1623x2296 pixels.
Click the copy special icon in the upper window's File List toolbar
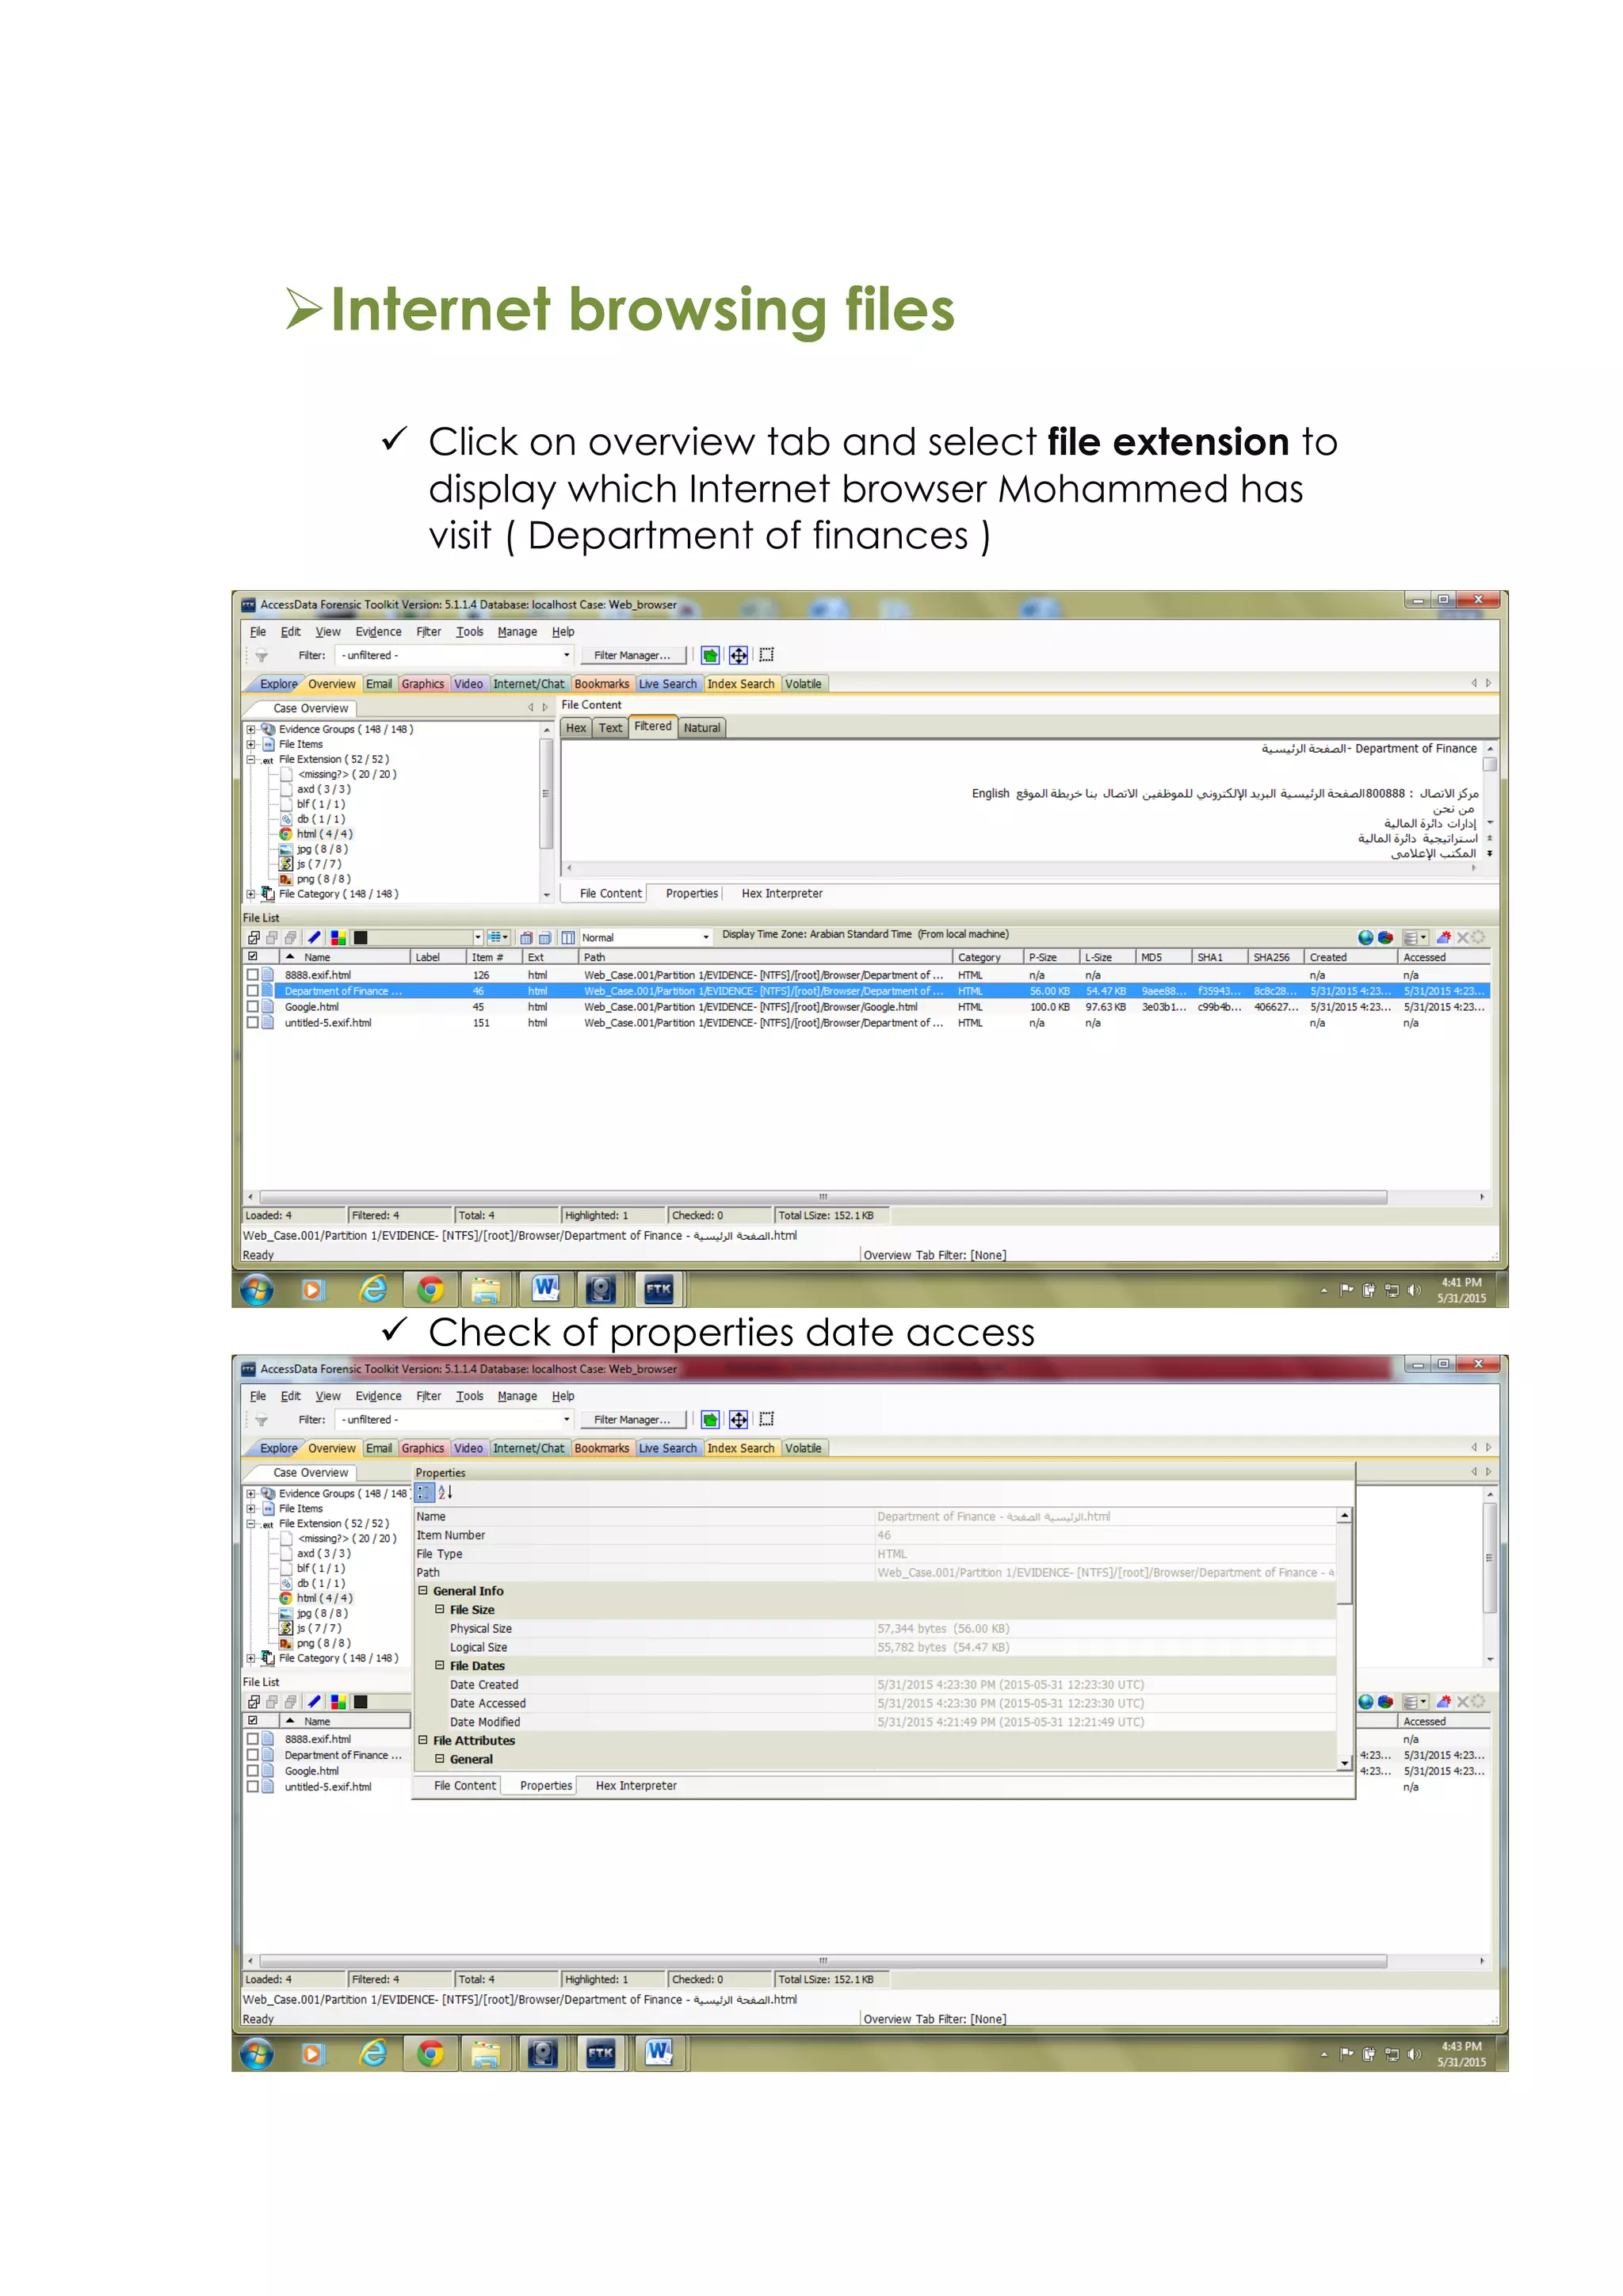(526, 937)
